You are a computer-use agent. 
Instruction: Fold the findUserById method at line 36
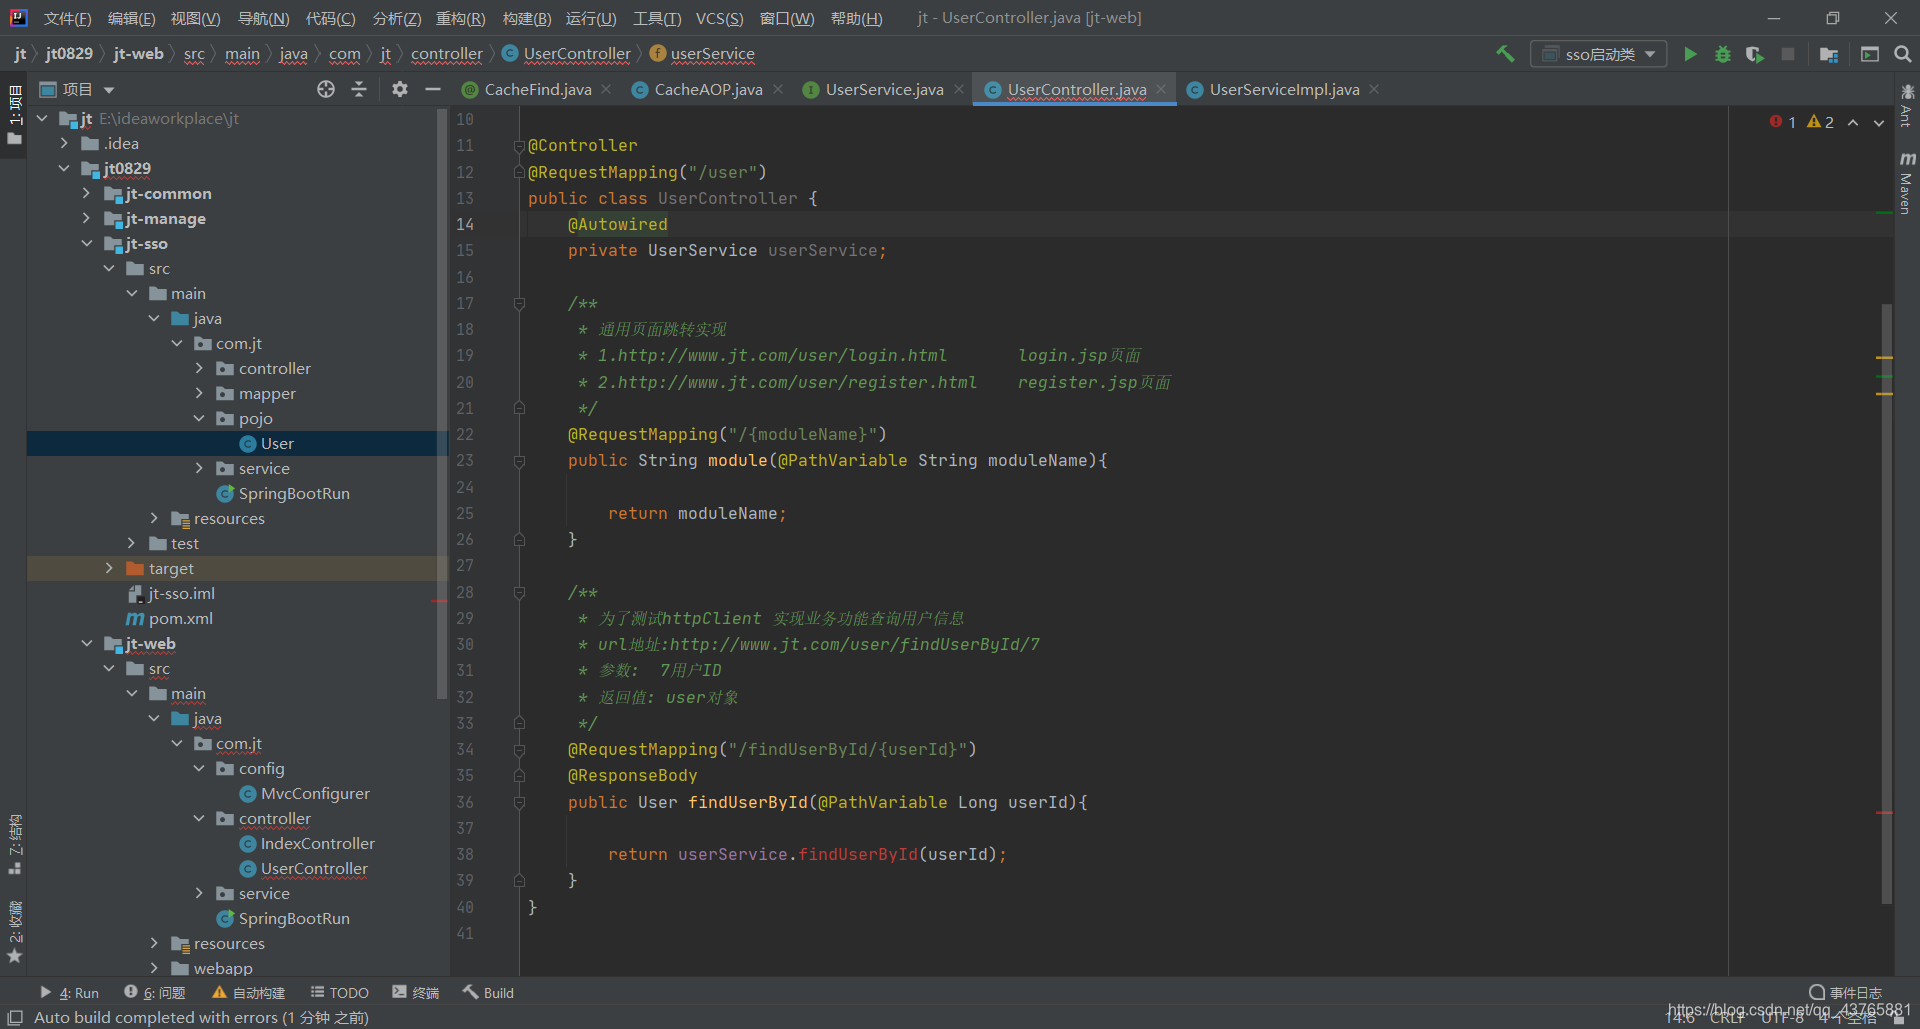point(519,802)
